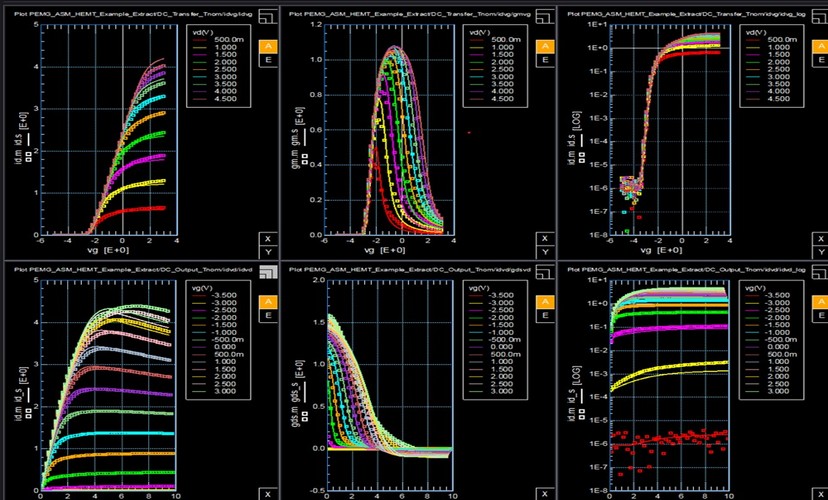Click the Y axis button in gmvg plot
The width and height of the screenshot is (828, 500).
pyautogui.click(x=545, y=252)
